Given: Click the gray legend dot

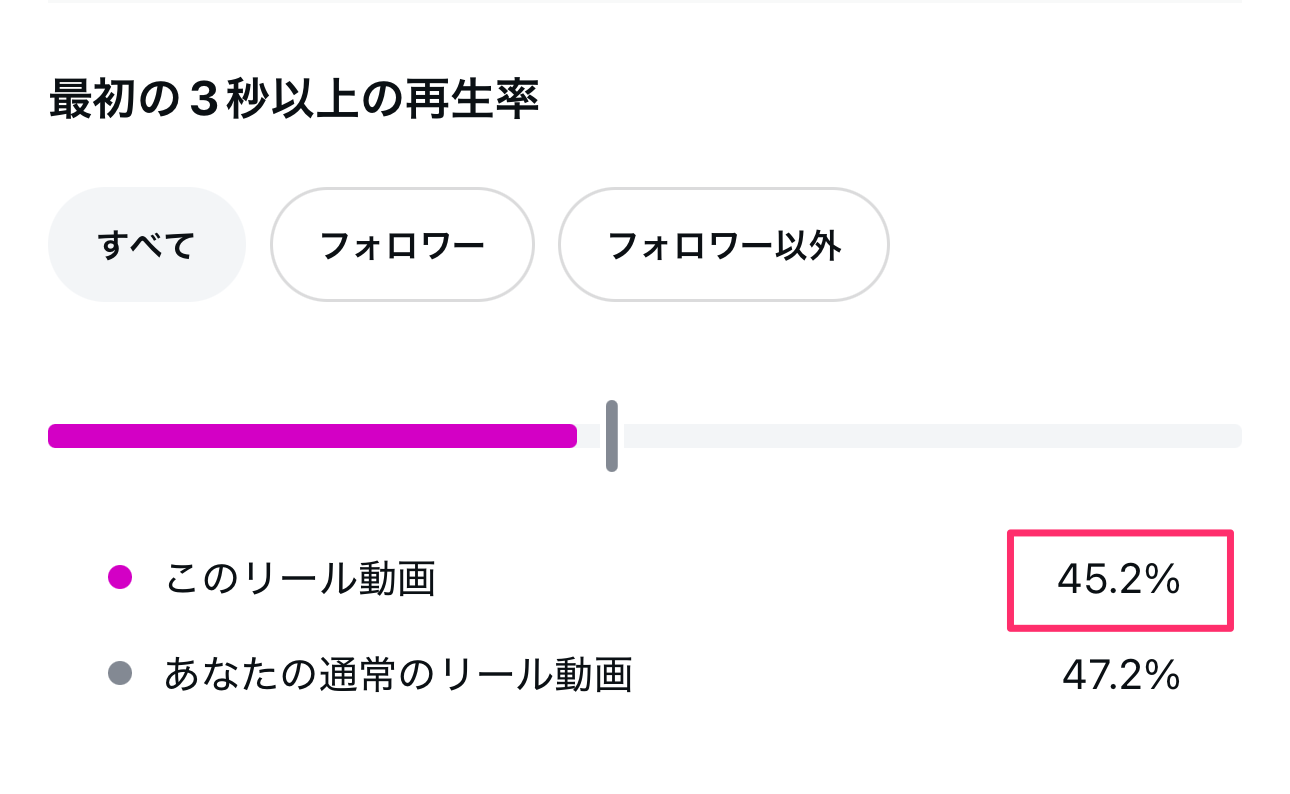Looking at the screenshot, I should [x=120, y=674].
